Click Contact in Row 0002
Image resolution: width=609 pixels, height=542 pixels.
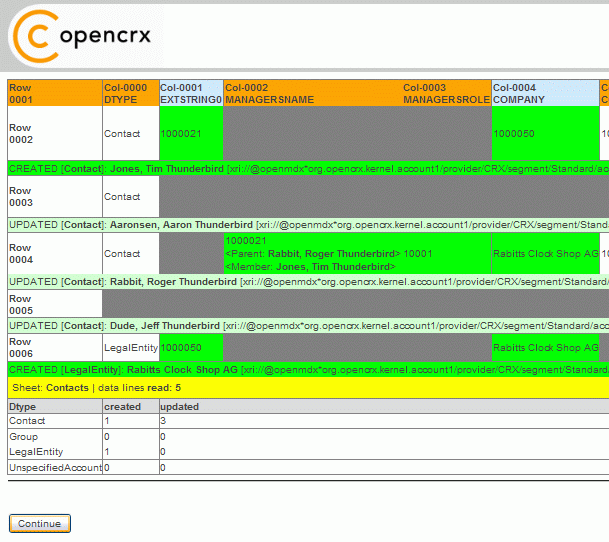coord(122,134)
